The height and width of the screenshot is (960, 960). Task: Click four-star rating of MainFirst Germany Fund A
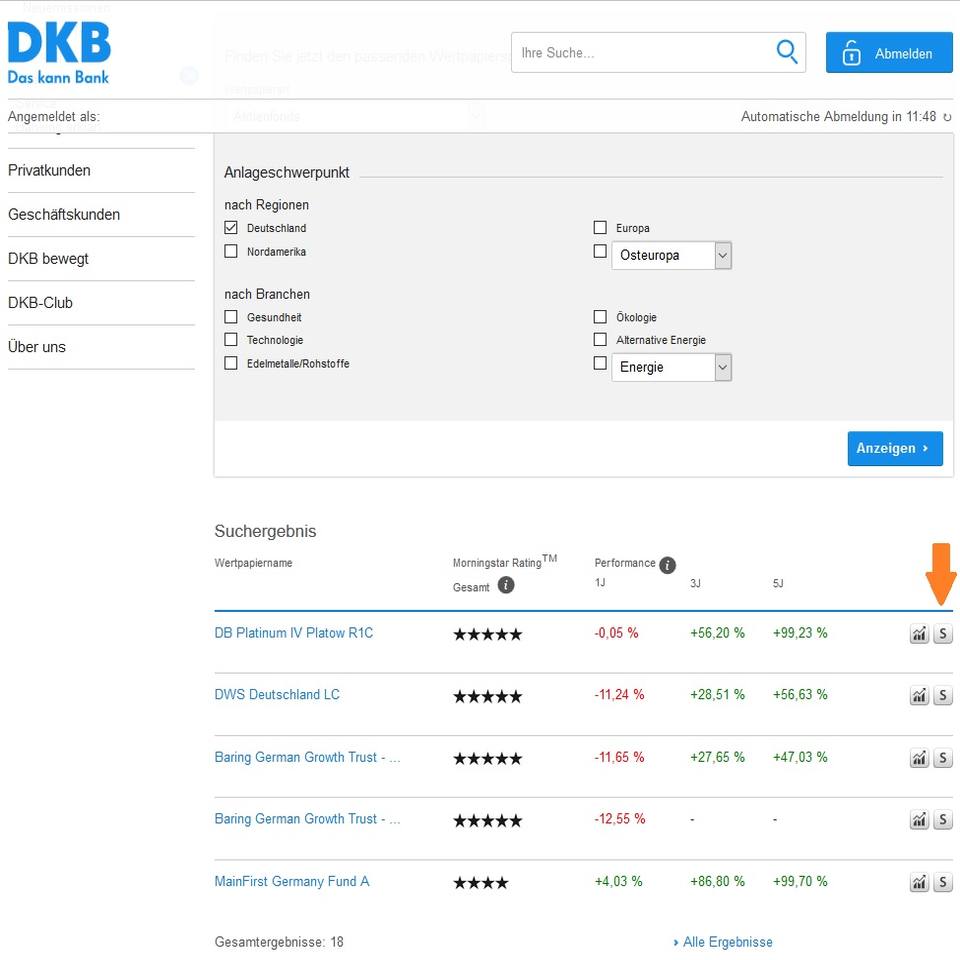pyautogui.click(x=481, y=883)
